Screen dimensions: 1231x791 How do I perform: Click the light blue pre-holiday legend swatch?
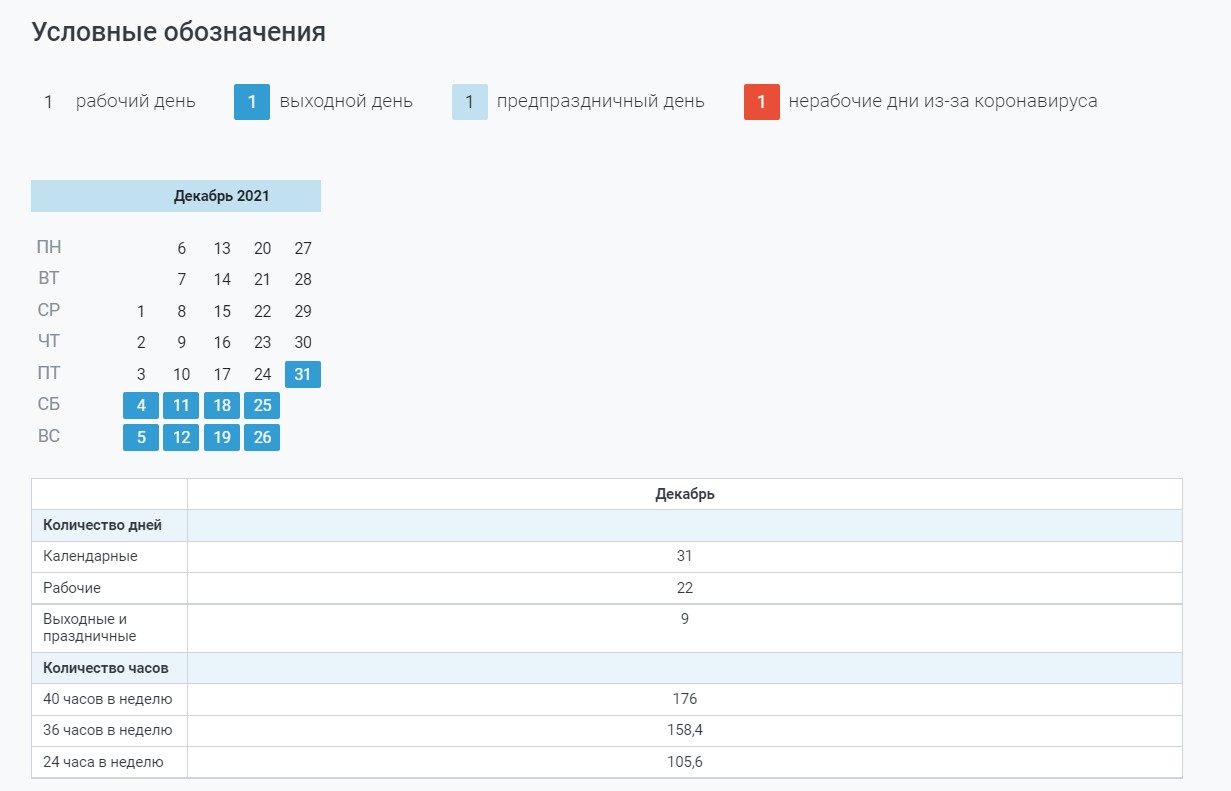[x=470, y=102]
